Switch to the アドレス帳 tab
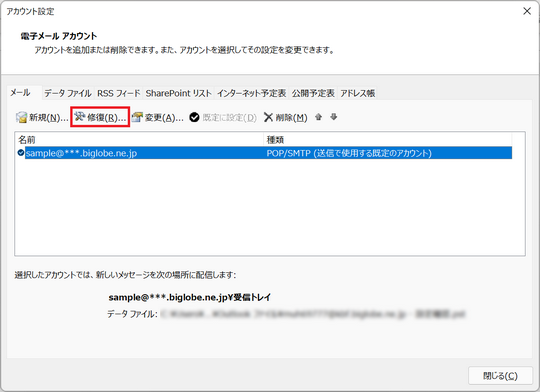 point(357,93)
